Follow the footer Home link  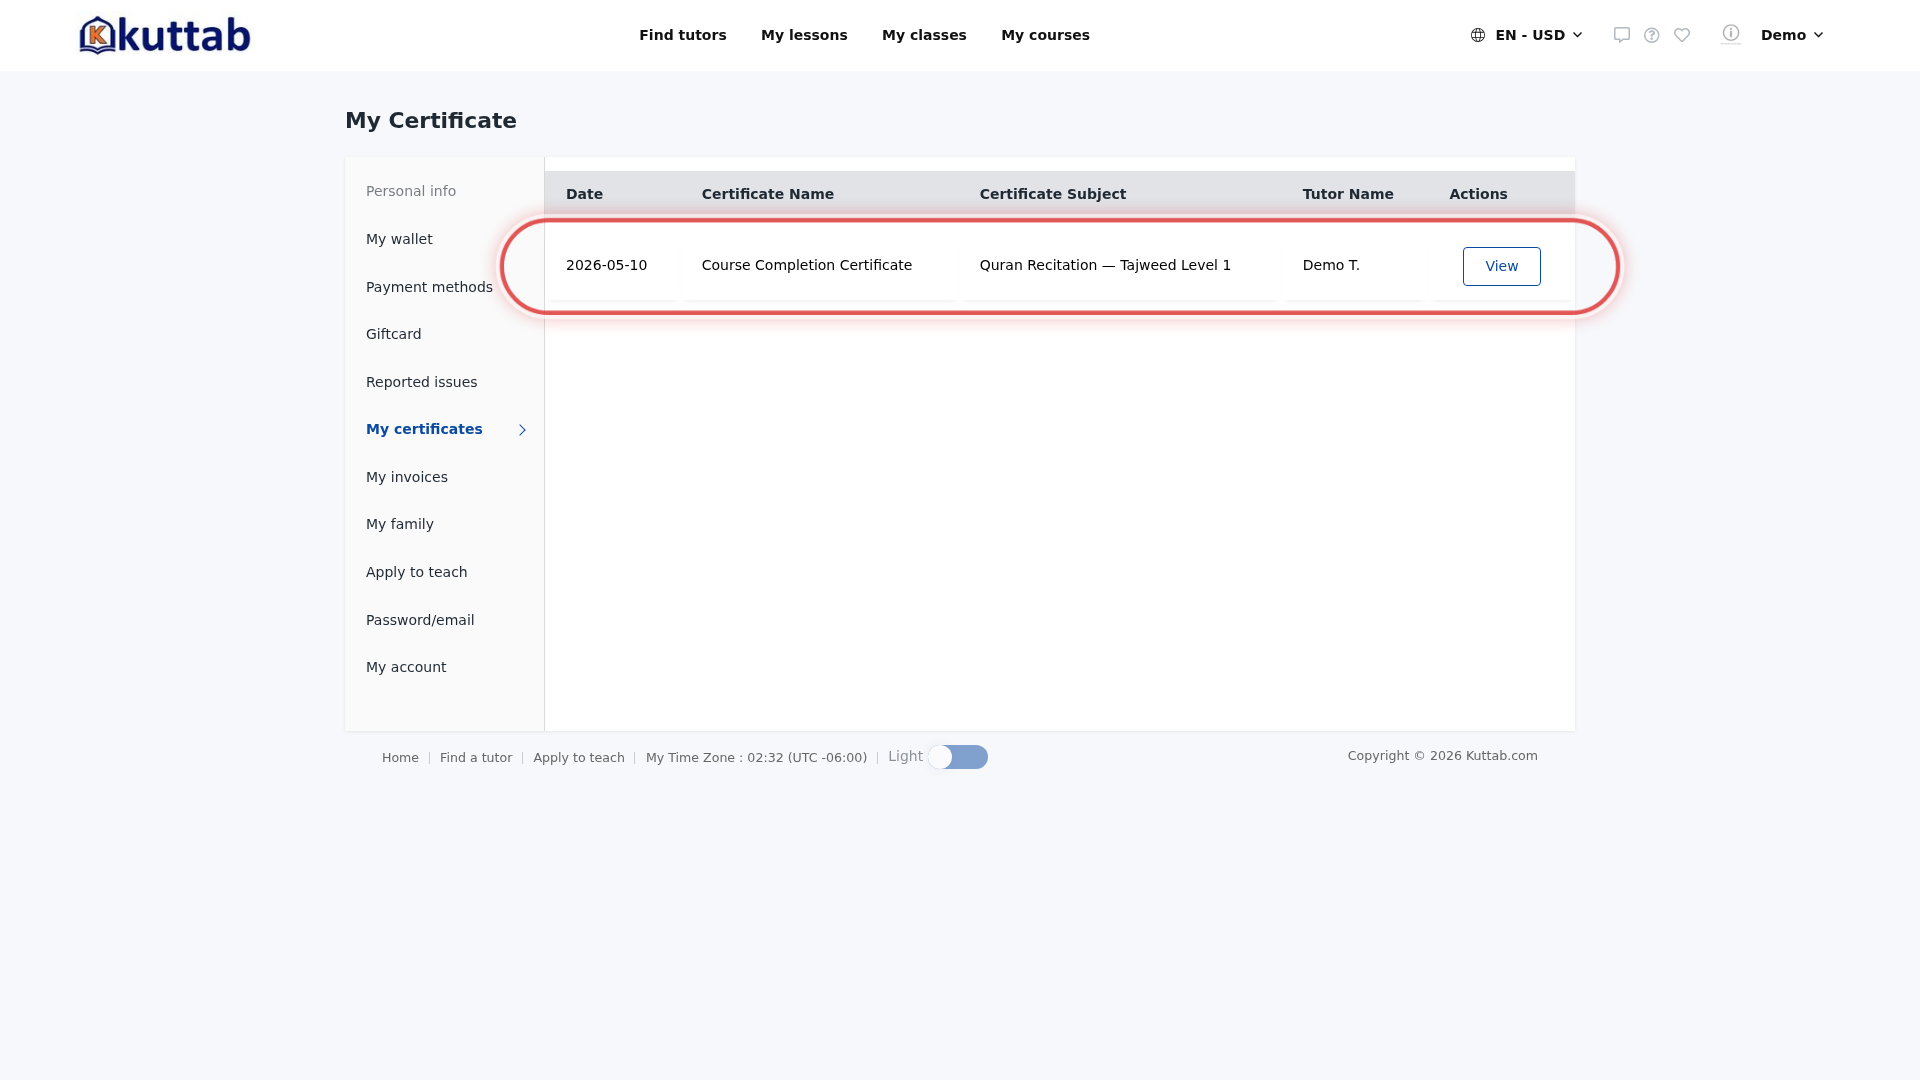400,758
